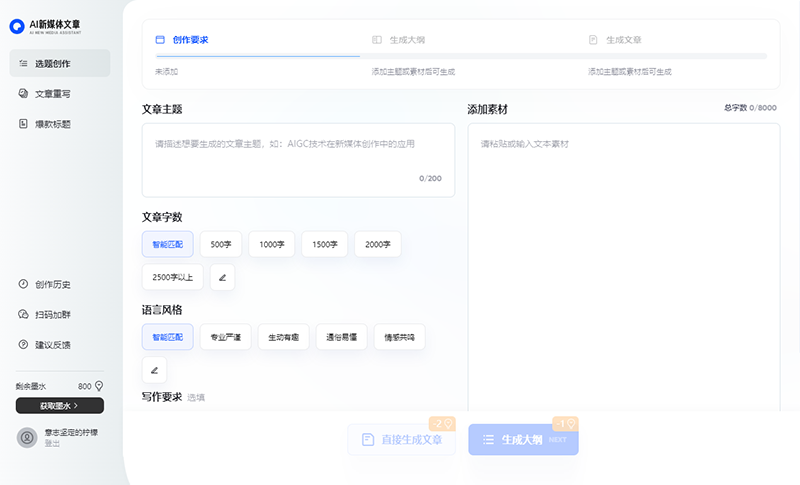Click the 建议反馈 question icon
800x485 pixels.
[23, 344]
